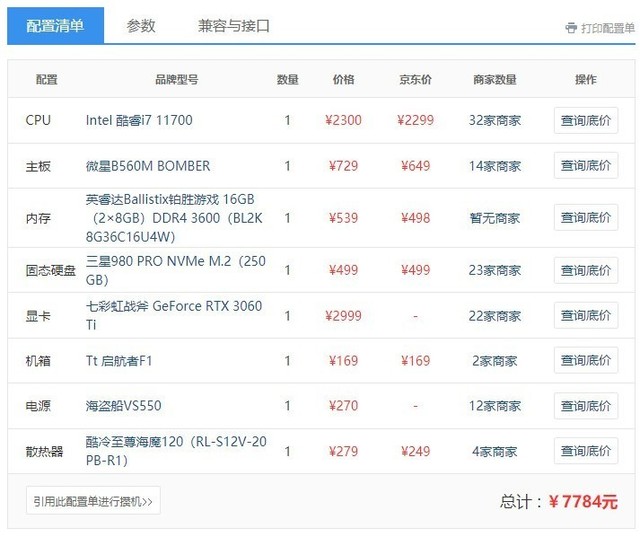Click 查询底价 for the 内存 row

586,217
